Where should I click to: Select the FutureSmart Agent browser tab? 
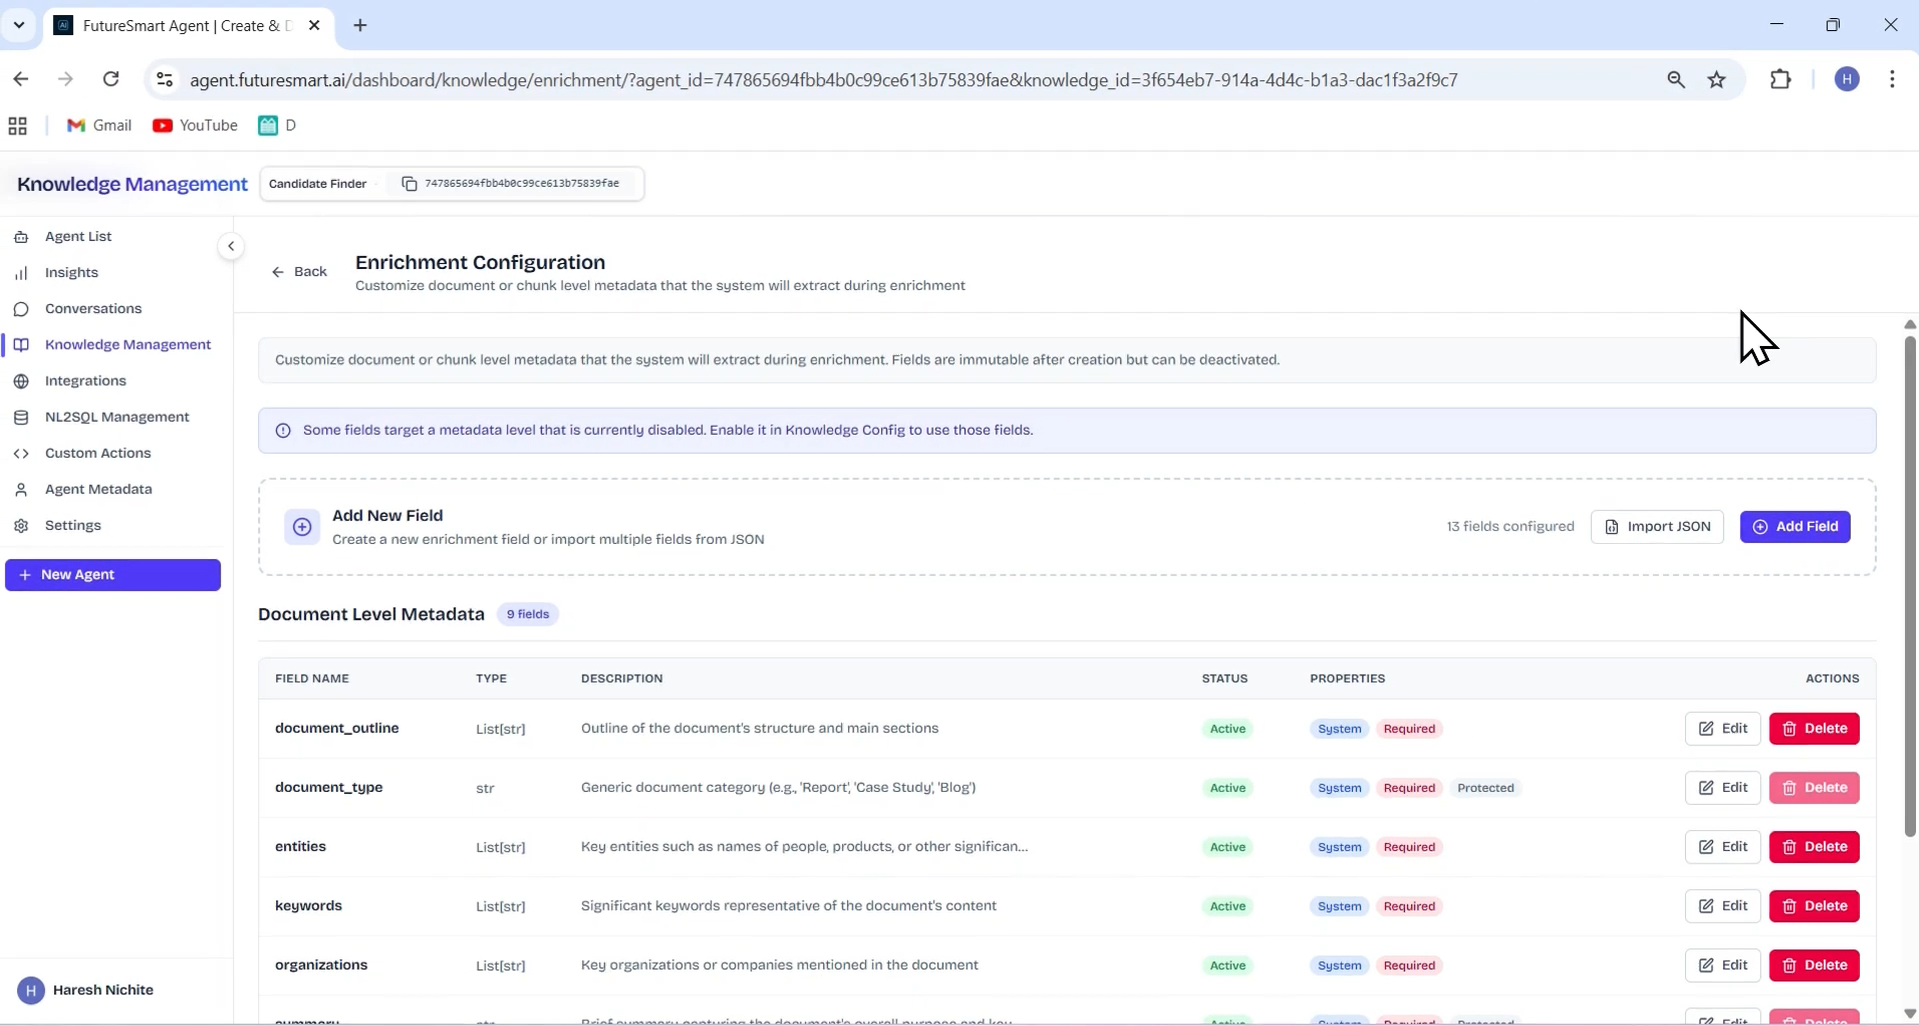pyautogui.click(x=186, y=26)
